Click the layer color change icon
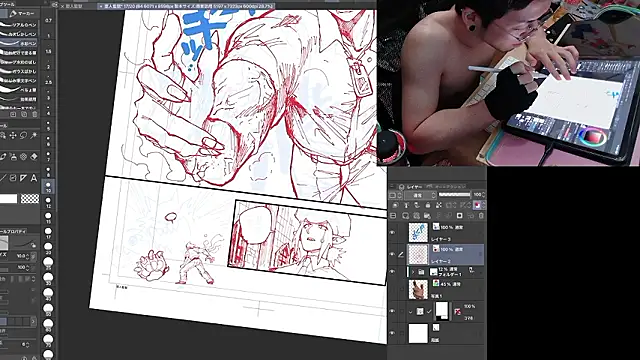The width and height of the screenshot is (640, 360). click(x=477, y=205)
